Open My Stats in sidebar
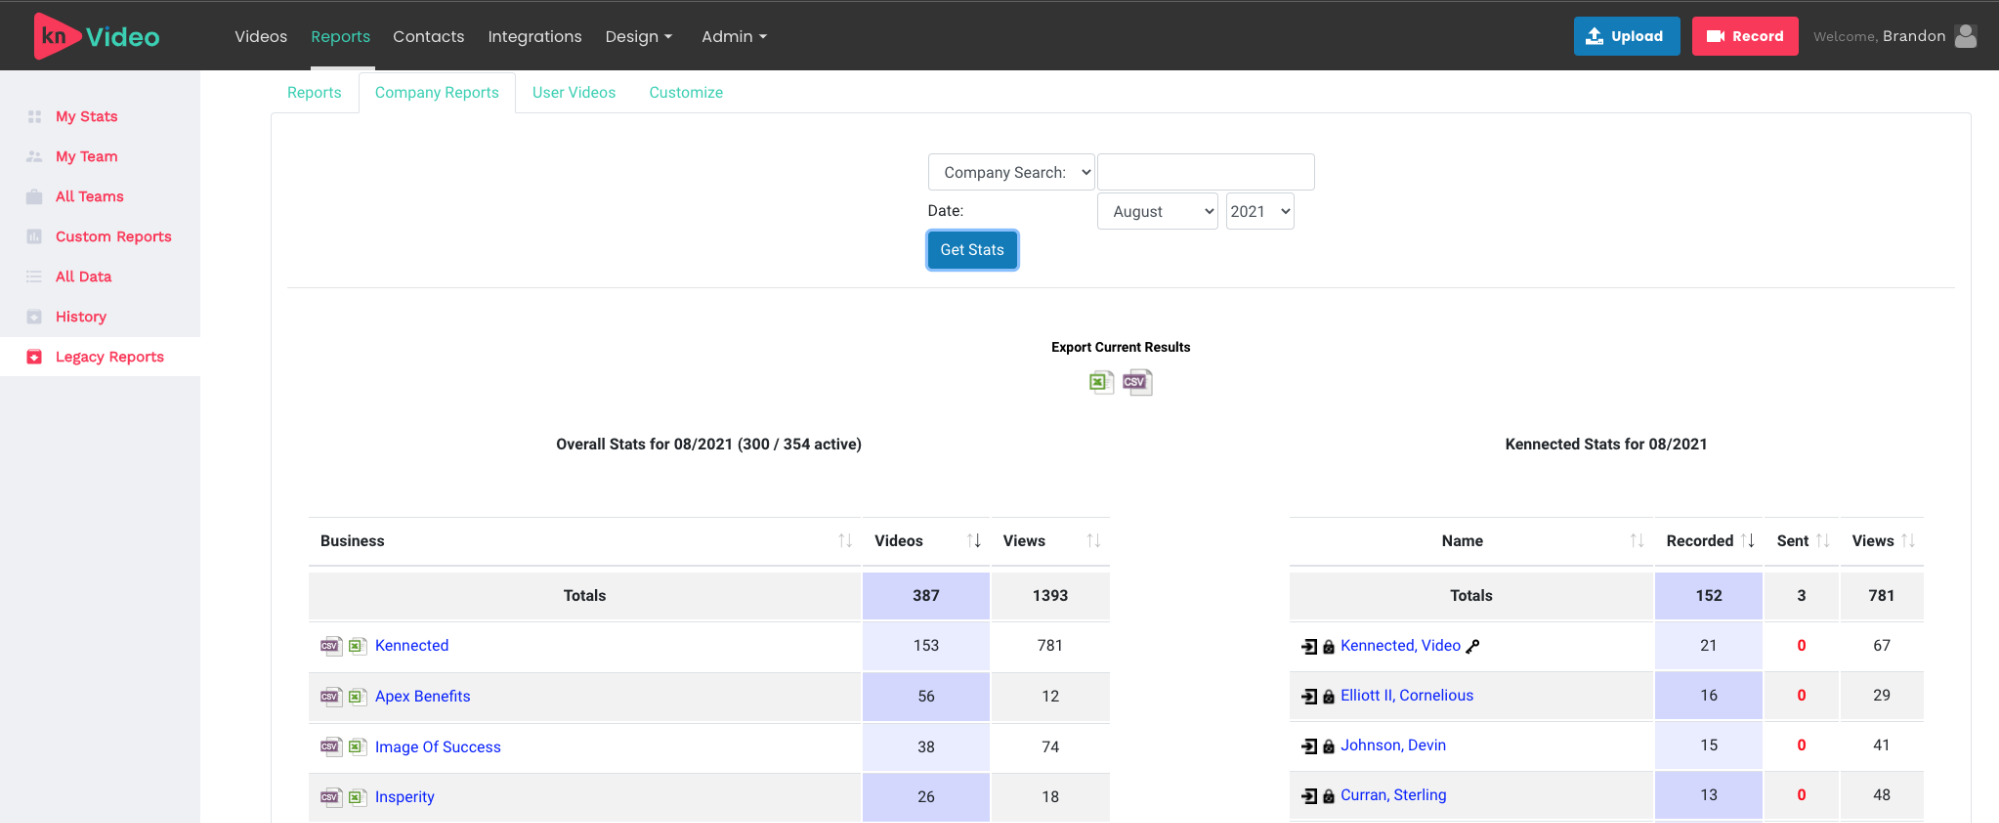 86,116
